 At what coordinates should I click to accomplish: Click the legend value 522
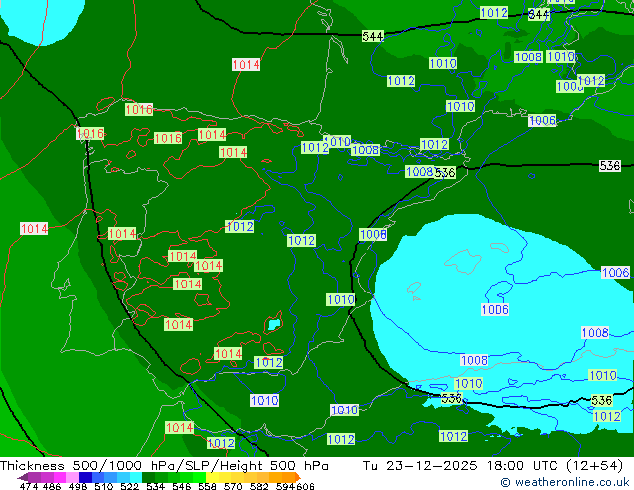129,486
